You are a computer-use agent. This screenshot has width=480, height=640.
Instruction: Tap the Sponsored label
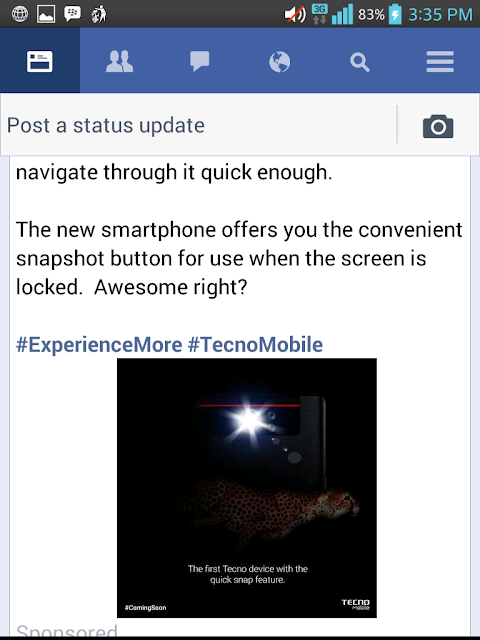pos(67,631)
